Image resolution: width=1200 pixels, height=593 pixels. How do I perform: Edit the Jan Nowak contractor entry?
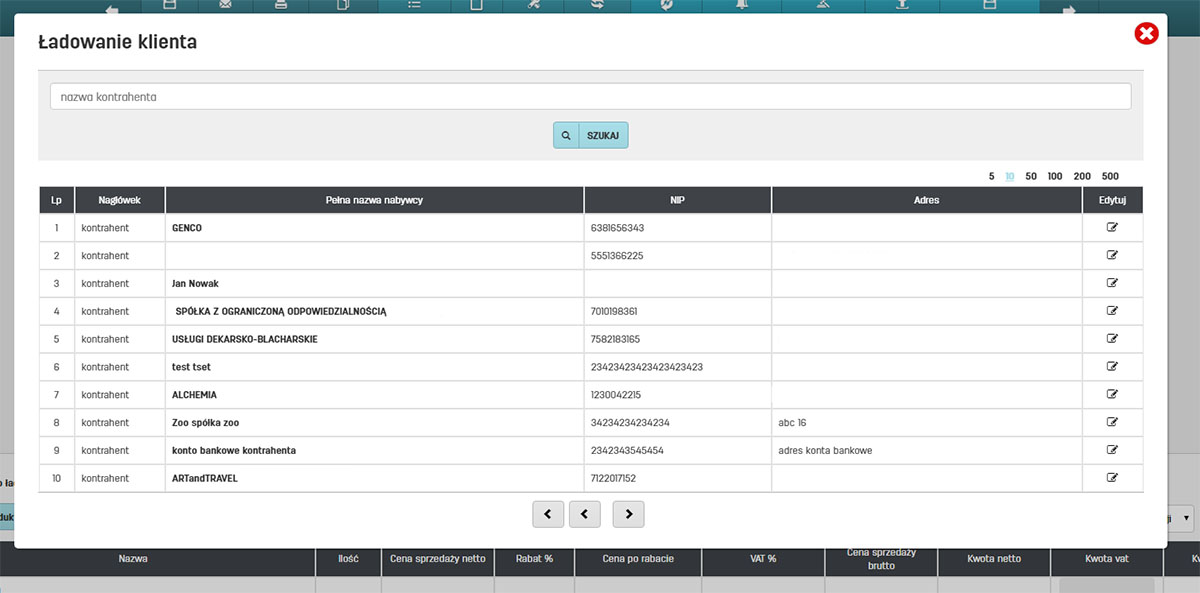coord(1112,283)
